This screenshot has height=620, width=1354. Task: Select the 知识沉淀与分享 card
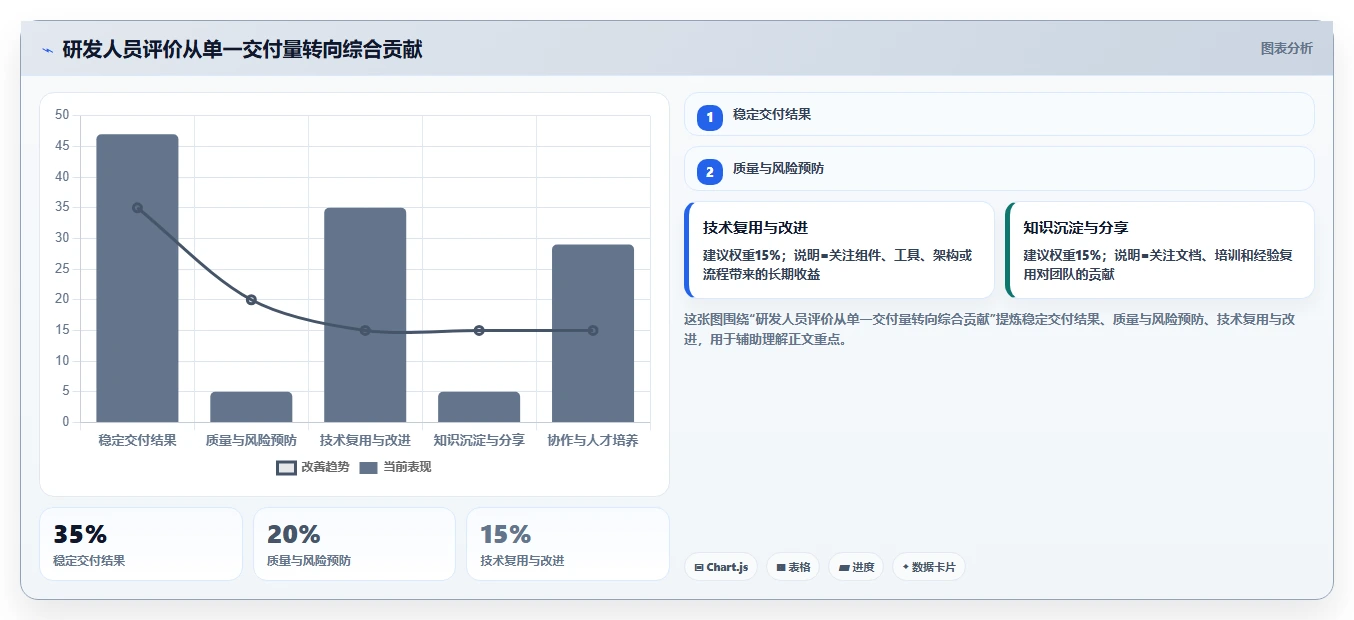click(1160, 250)
